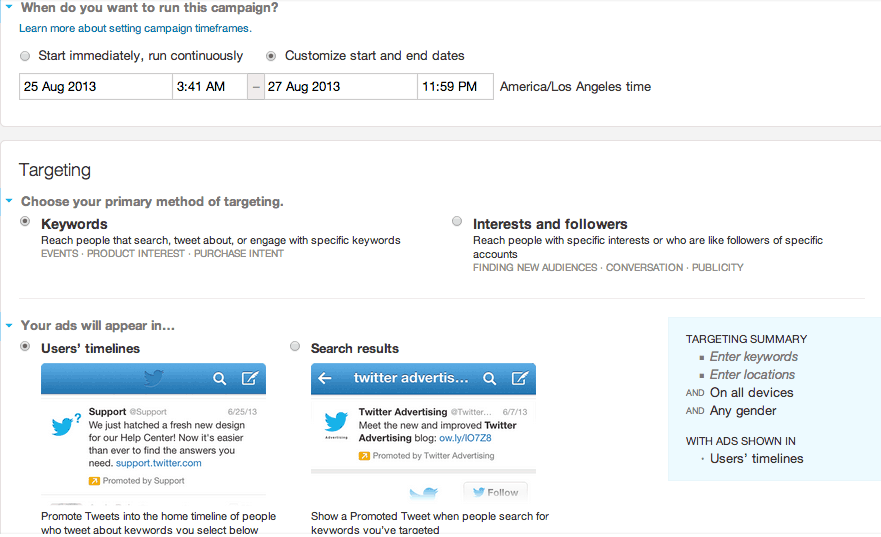The width and height of the screenshot is (881, 537).
Task: Open 'Learn more about setting campaign timeframes' link
Action: coord(135,28)
